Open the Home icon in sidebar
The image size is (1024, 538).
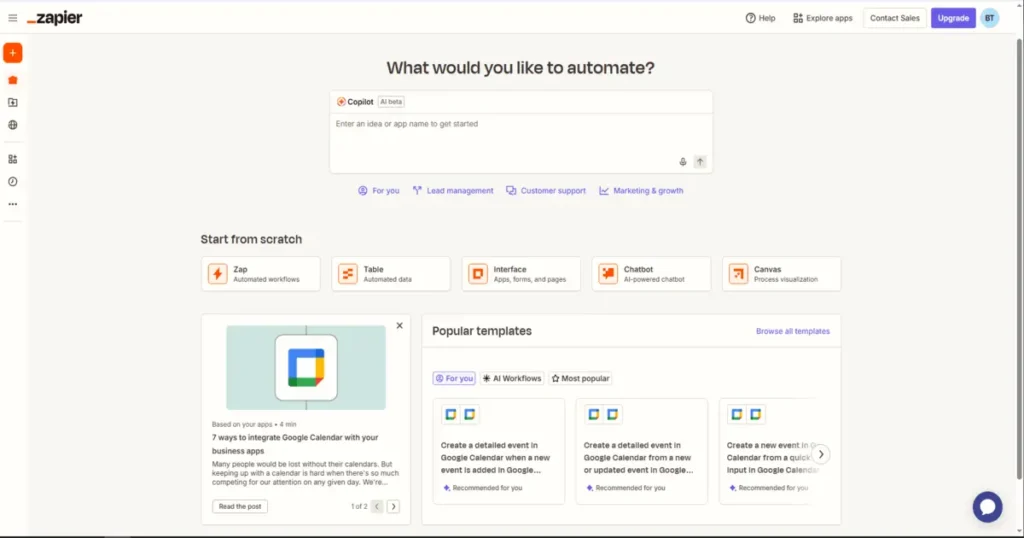(12, 80)
